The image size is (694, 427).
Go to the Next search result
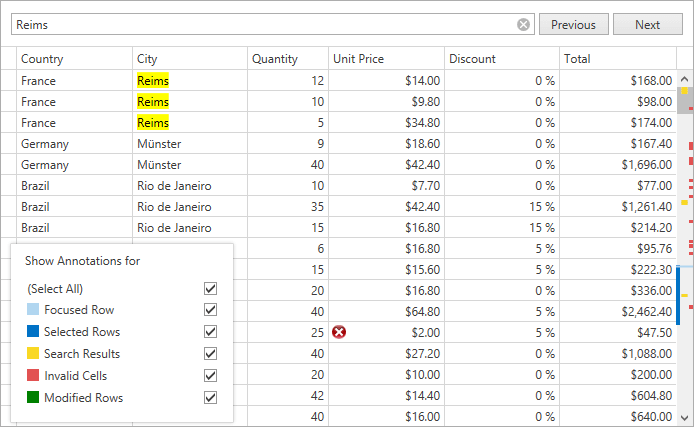tap(647, 25)
